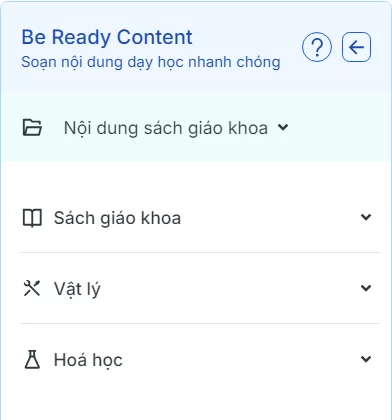Viewport: 392px width, 420px height.
Task: Click the empty space in the Vật lý row
Action: pyautogui.click(x=230, y=288)
